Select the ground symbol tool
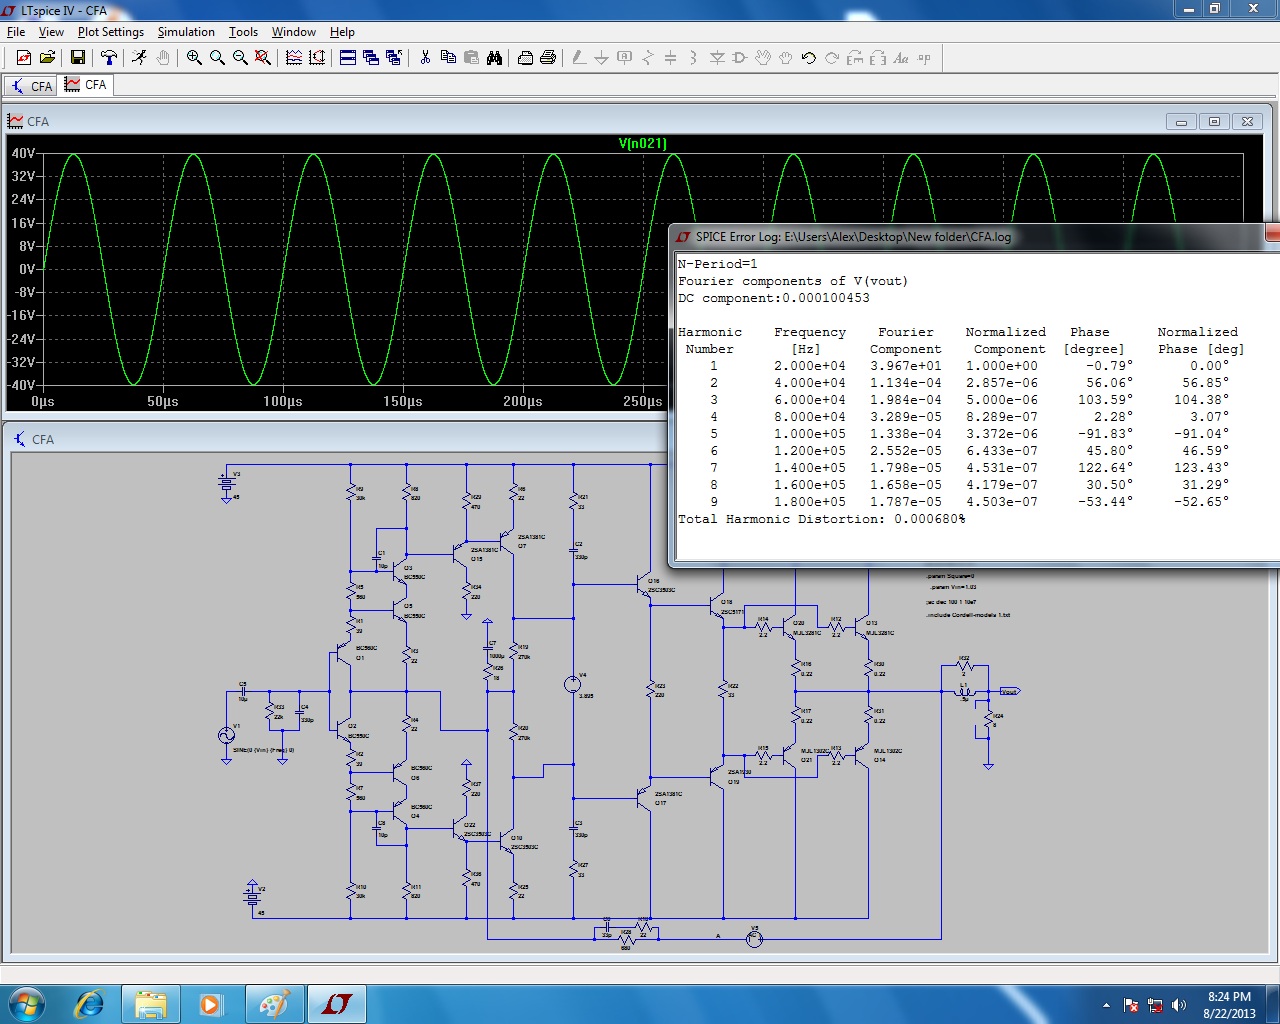 coord(601,58)
